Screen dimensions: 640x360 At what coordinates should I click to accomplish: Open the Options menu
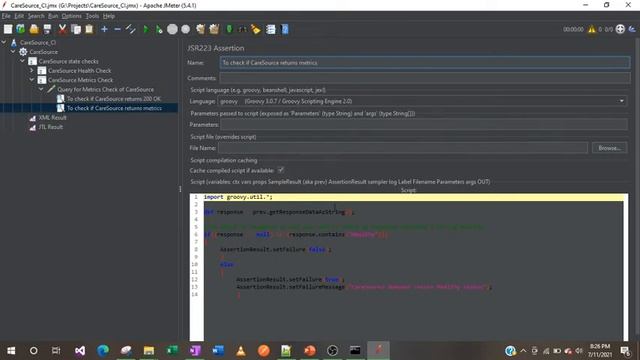[71, 16]
